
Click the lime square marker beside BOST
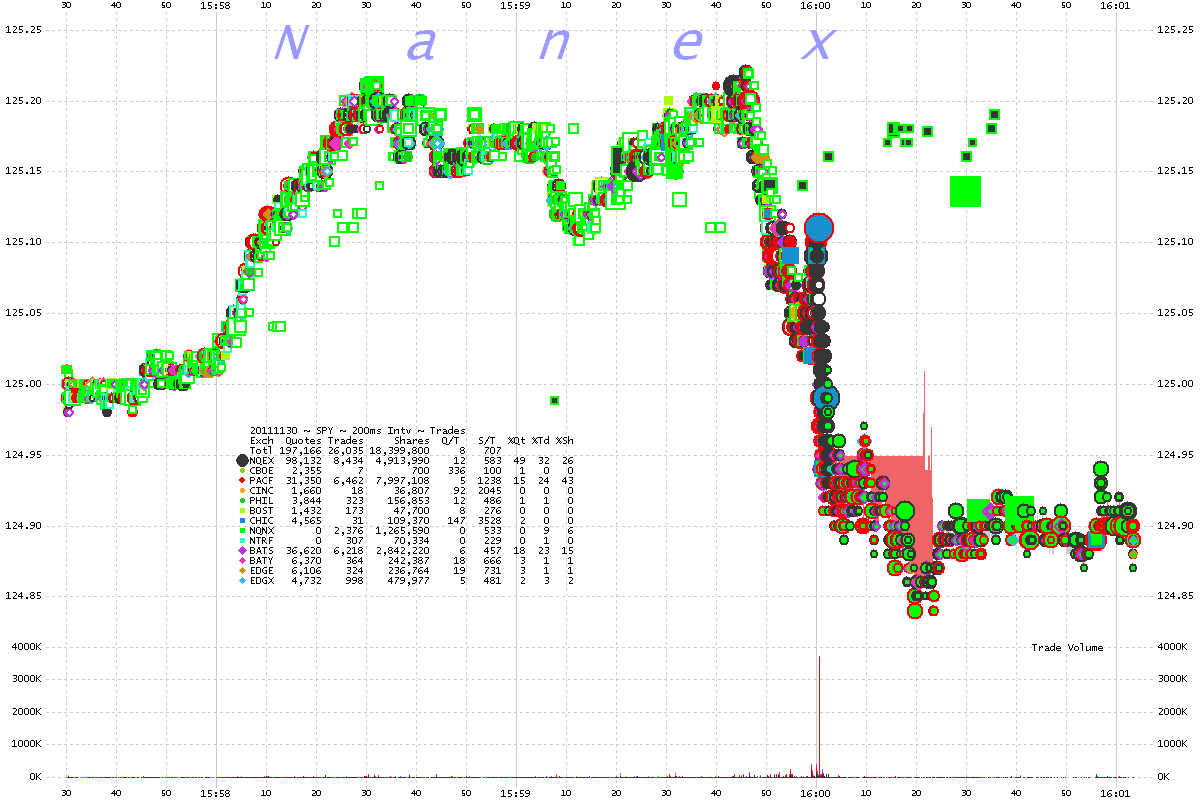click(241, 510)
